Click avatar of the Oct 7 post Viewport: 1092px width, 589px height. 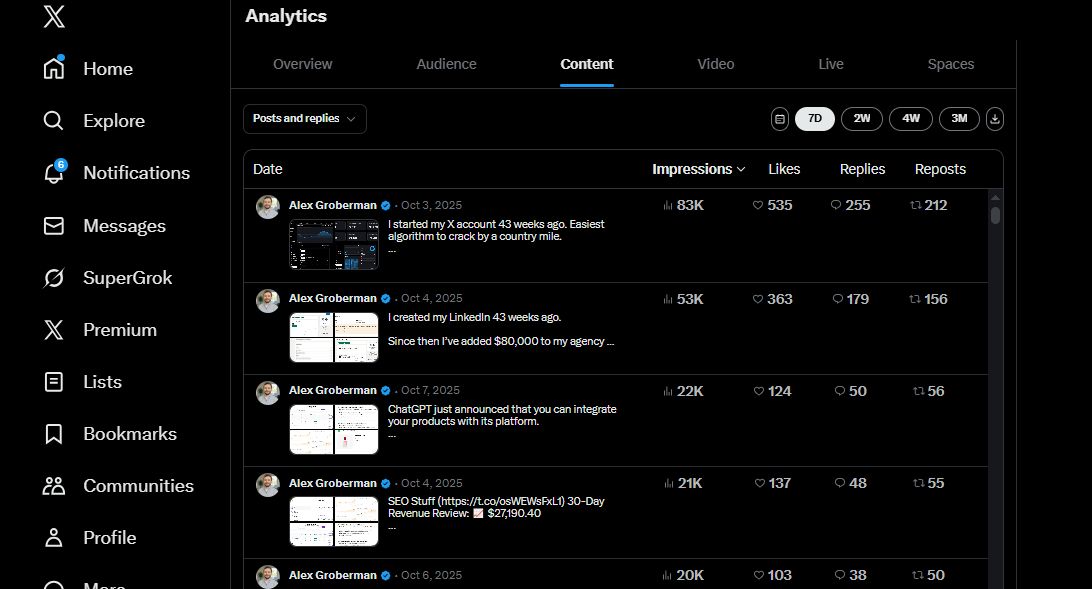268,393
